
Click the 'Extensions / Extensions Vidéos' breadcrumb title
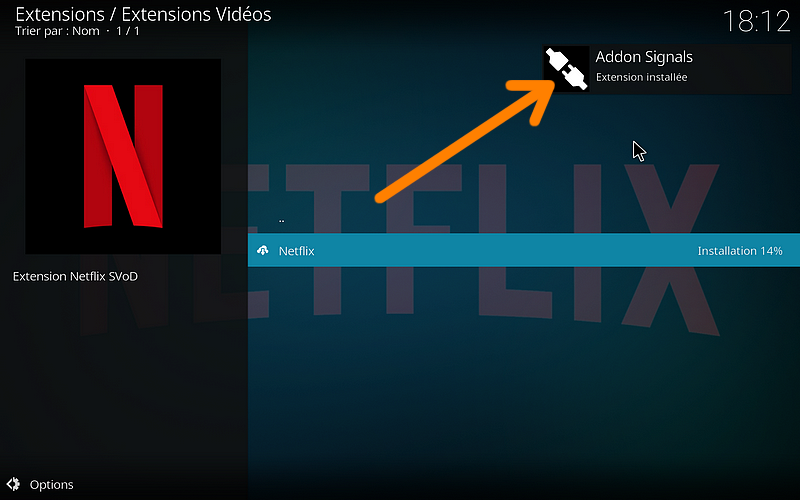click(x=143, y=14)
